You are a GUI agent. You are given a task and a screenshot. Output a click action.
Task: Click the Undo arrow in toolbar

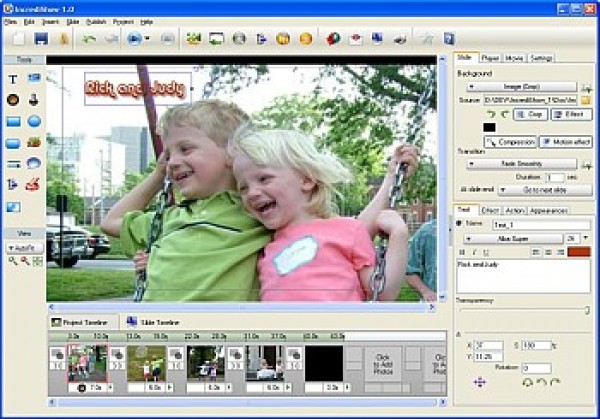89,39
